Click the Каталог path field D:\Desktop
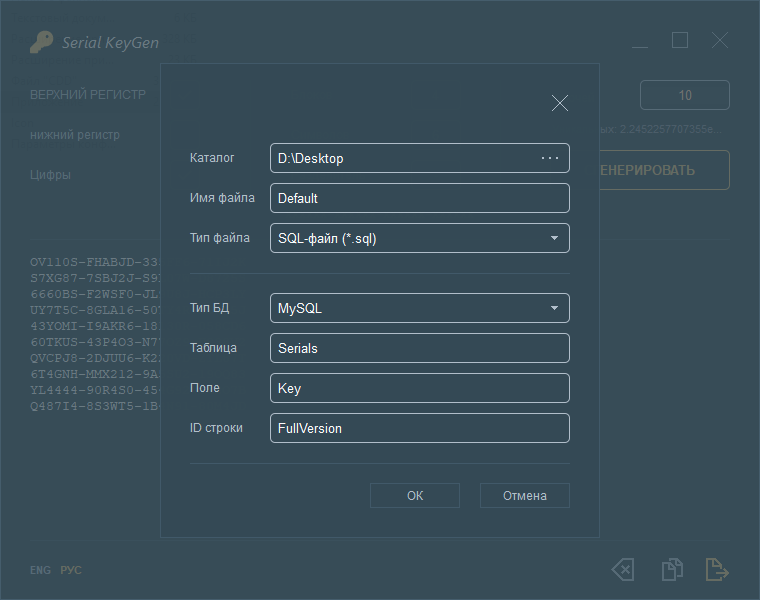 [400, 158]
